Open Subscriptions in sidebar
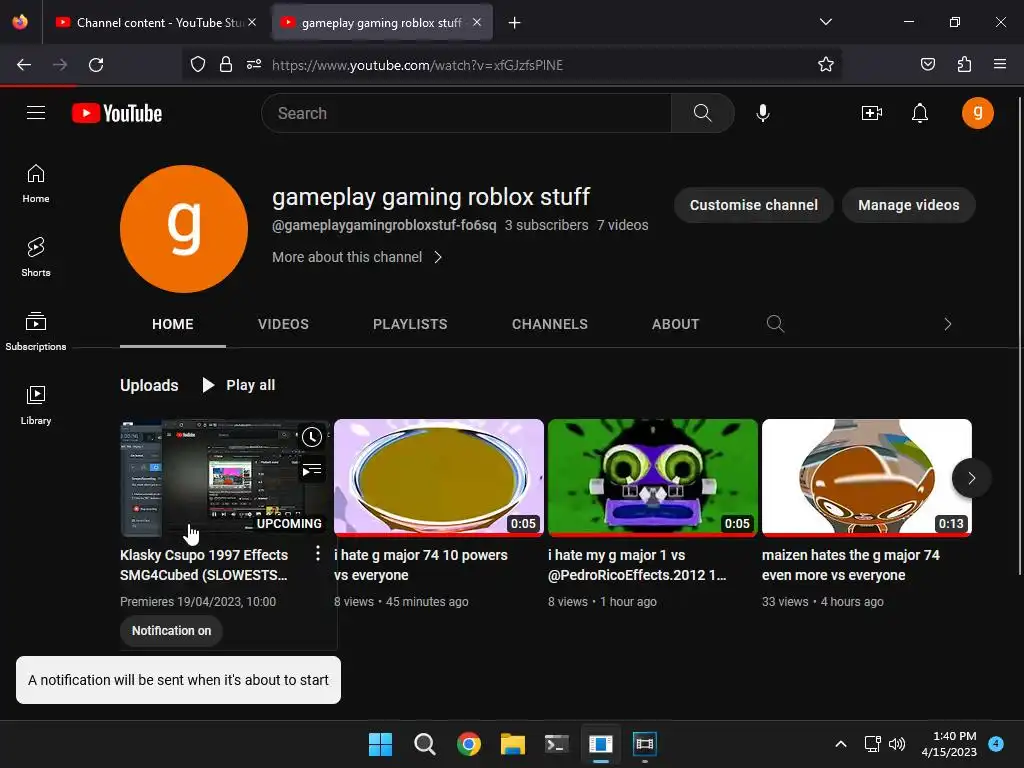This screenshot has height=768, width=1024. coord(36,332)
